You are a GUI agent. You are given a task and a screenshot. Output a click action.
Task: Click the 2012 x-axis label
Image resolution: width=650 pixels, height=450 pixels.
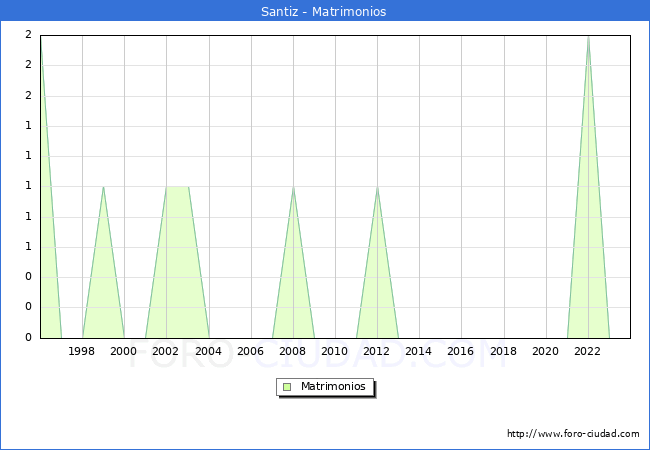click(x=376, y=351)
